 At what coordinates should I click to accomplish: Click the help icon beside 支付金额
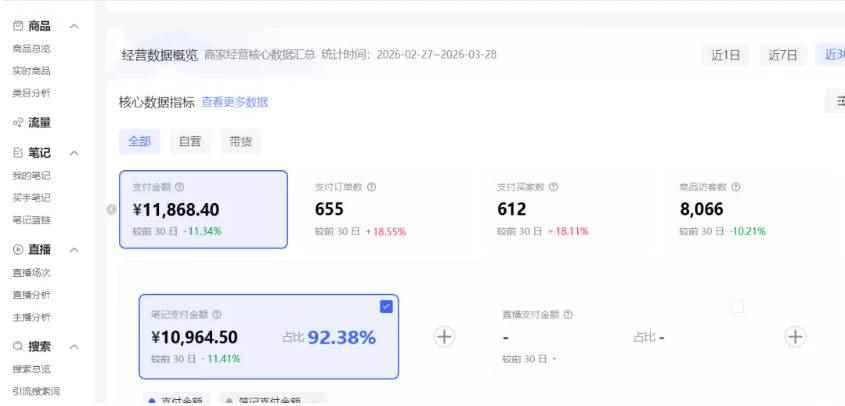[x=179, y=187]
